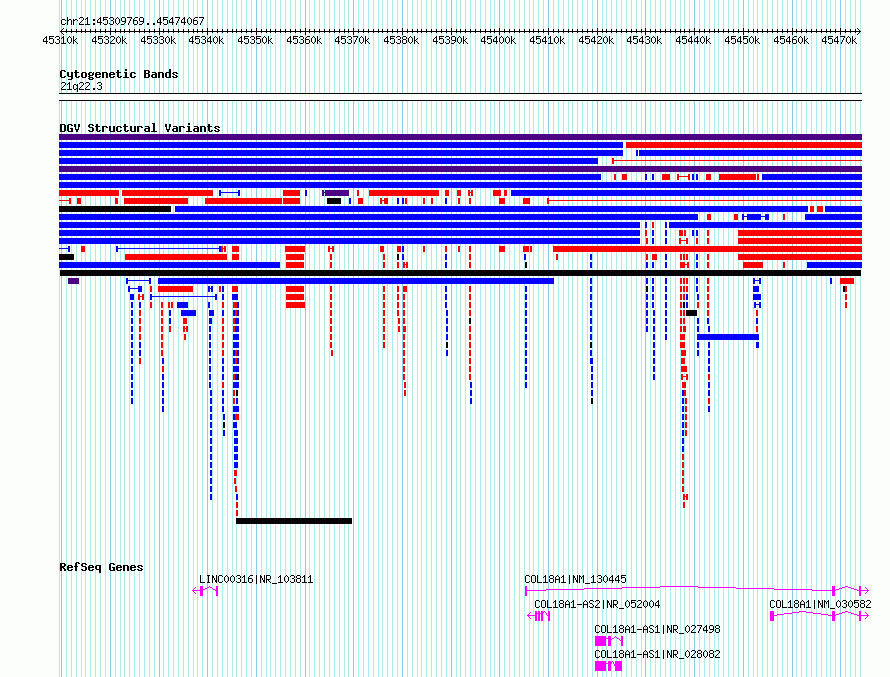
Task: Open the DGV Structural Variants track title
Action: click(140, 128)
